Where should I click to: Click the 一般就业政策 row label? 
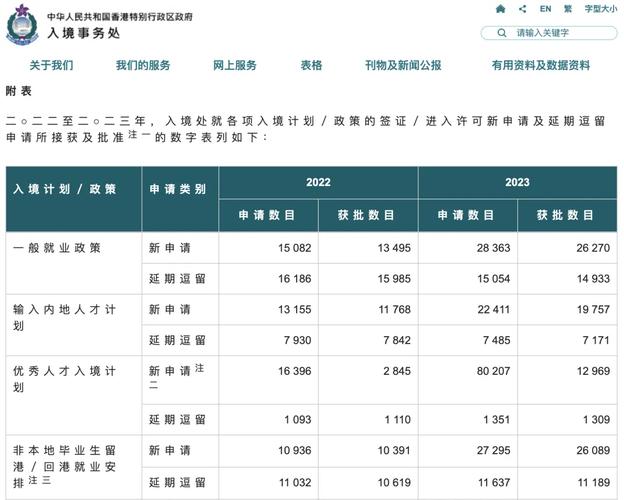pyautogui.click(x=57, y=248)
